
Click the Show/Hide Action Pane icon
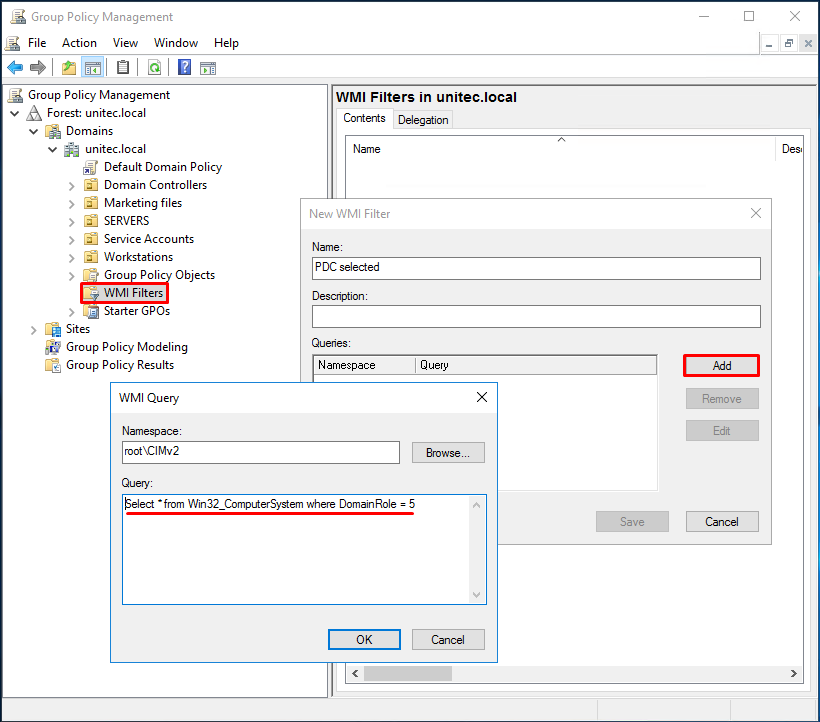pyautogui.click(x=208, y=68)
